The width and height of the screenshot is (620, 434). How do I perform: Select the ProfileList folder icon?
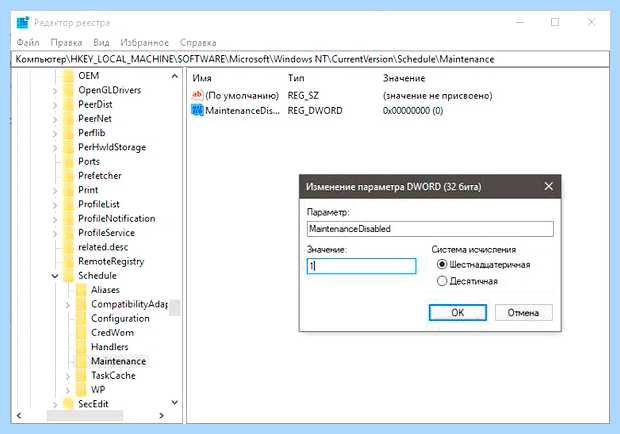coord(69,204)
